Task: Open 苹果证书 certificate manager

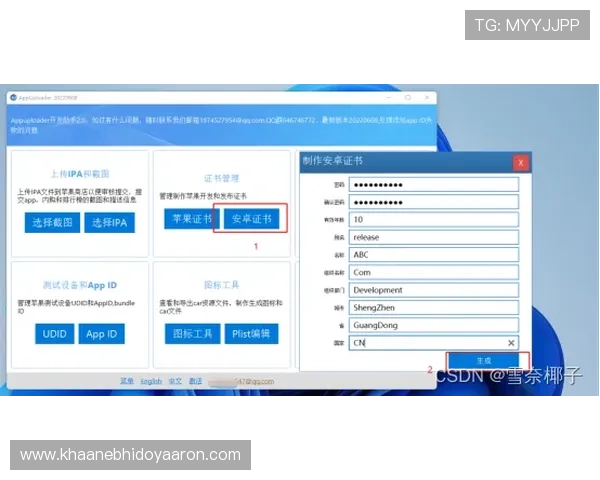Action: tap(189, 219)
